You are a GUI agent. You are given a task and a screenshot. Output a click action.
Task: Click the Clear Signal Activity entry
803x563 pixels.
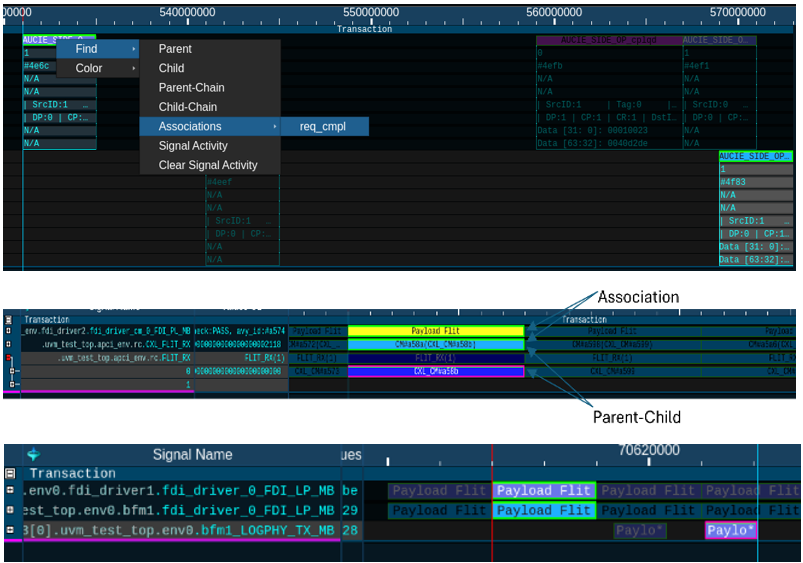[x=210, y=165]
